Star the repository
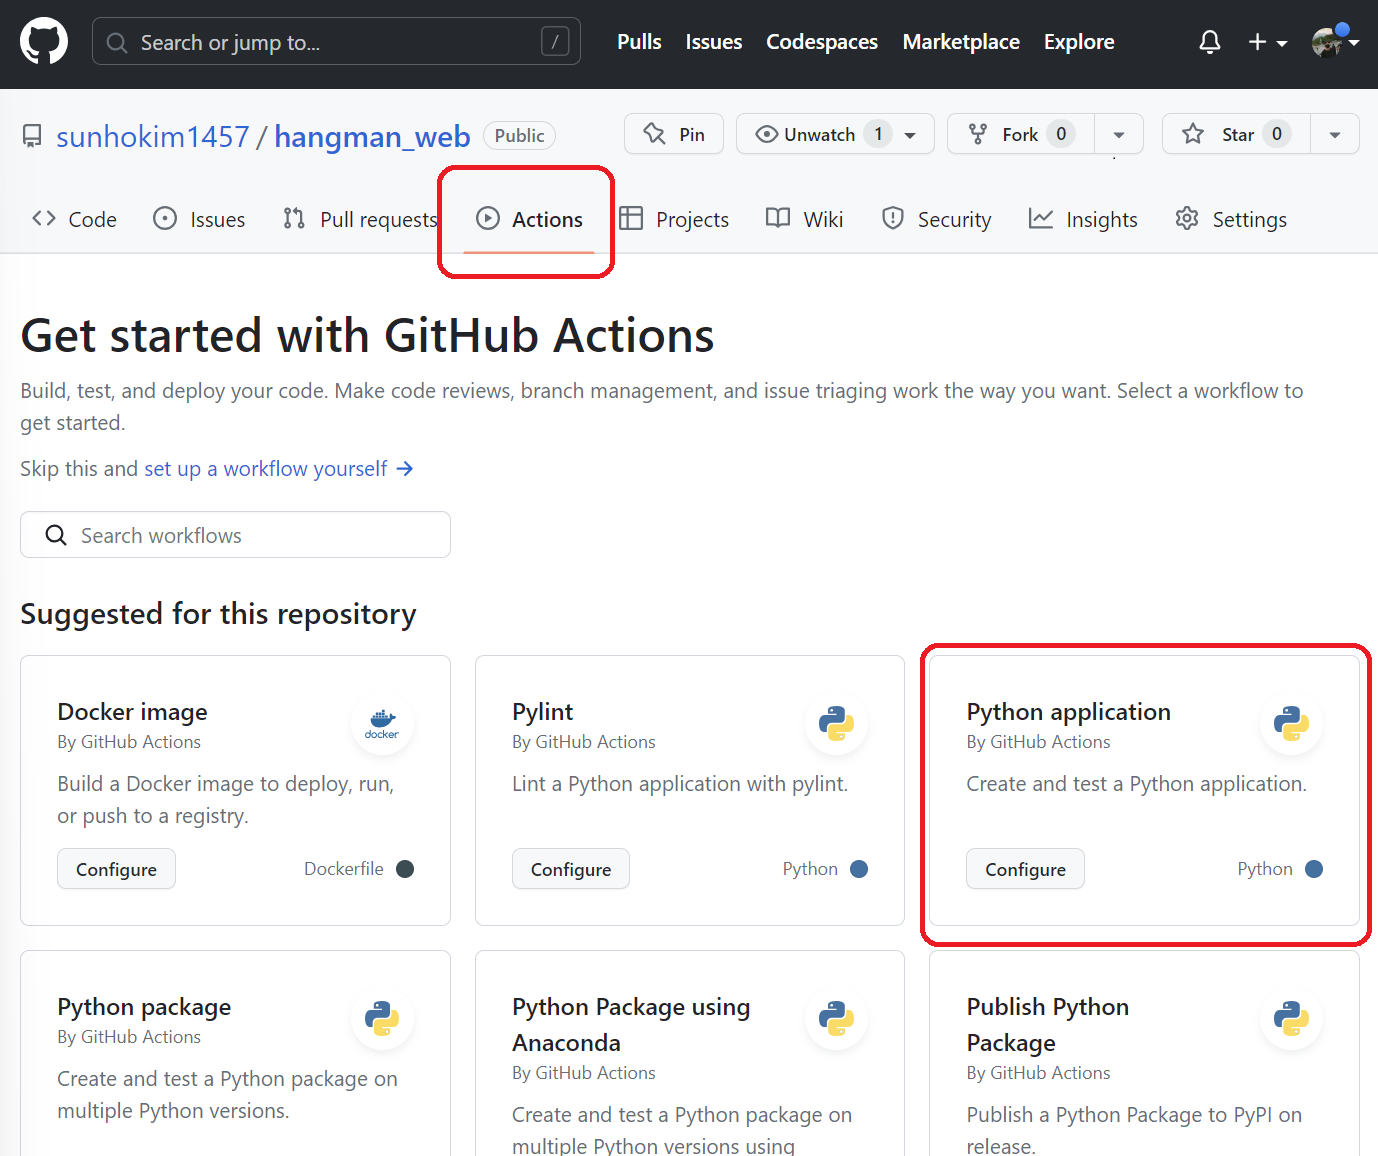This screenshot has width=1378, height=1156. (1236, 134)
